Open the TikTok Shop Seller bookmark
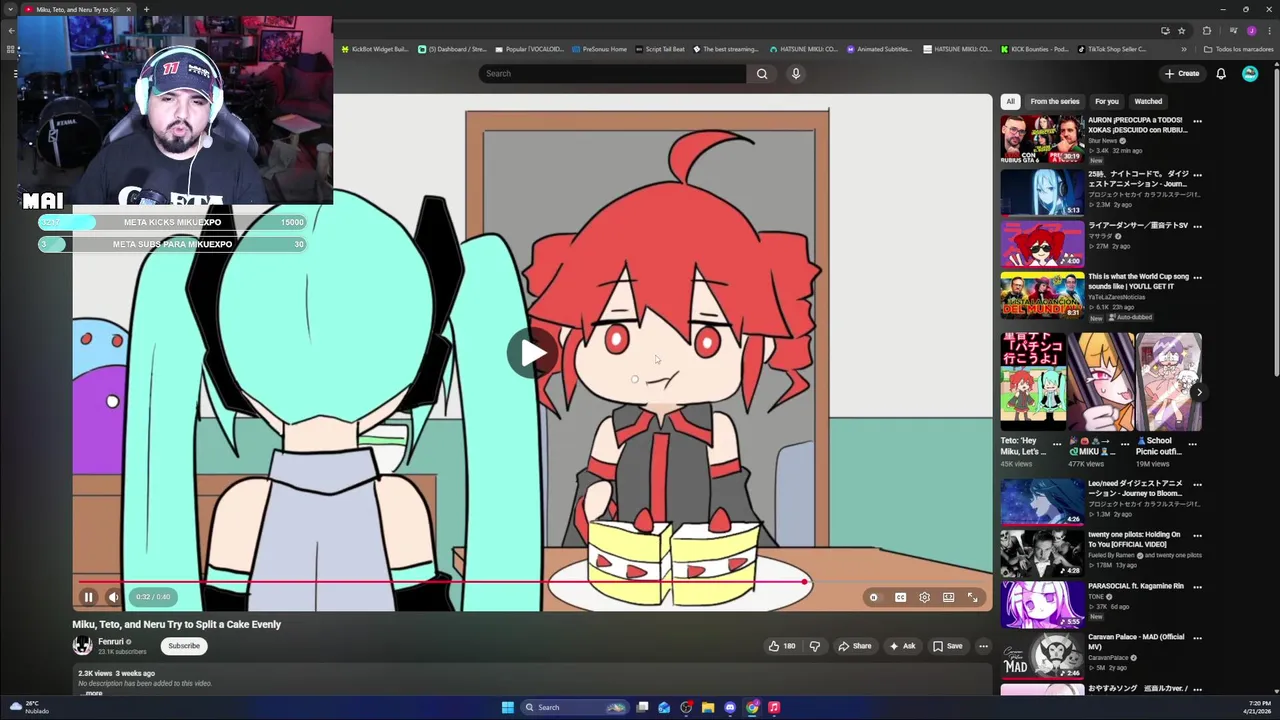Image resolution: width=1280 pixels, height=720 pixels. pyautogui.click(x=1111, y=49)
